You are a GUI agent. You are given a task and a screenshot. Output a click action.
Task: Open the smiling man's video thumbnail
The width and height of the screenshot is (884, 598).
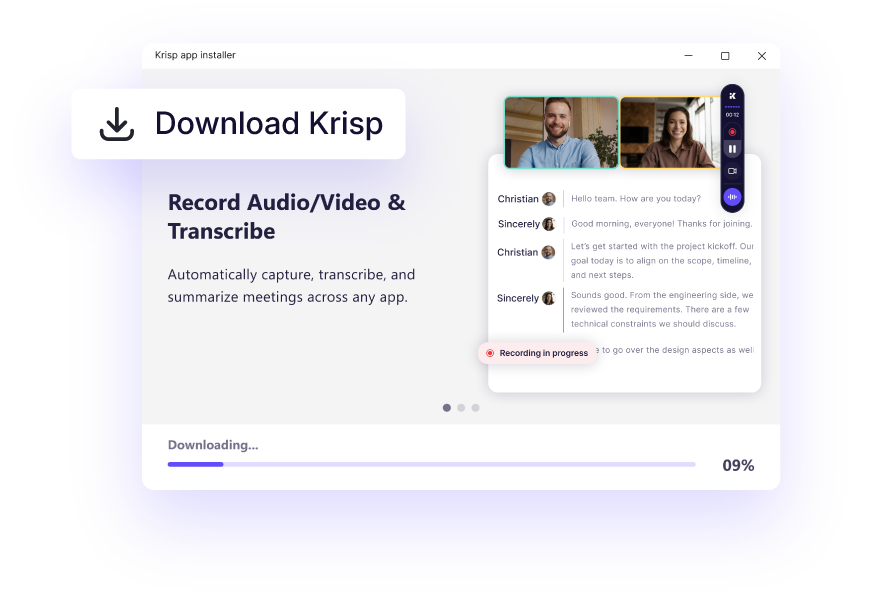point(561,132)
